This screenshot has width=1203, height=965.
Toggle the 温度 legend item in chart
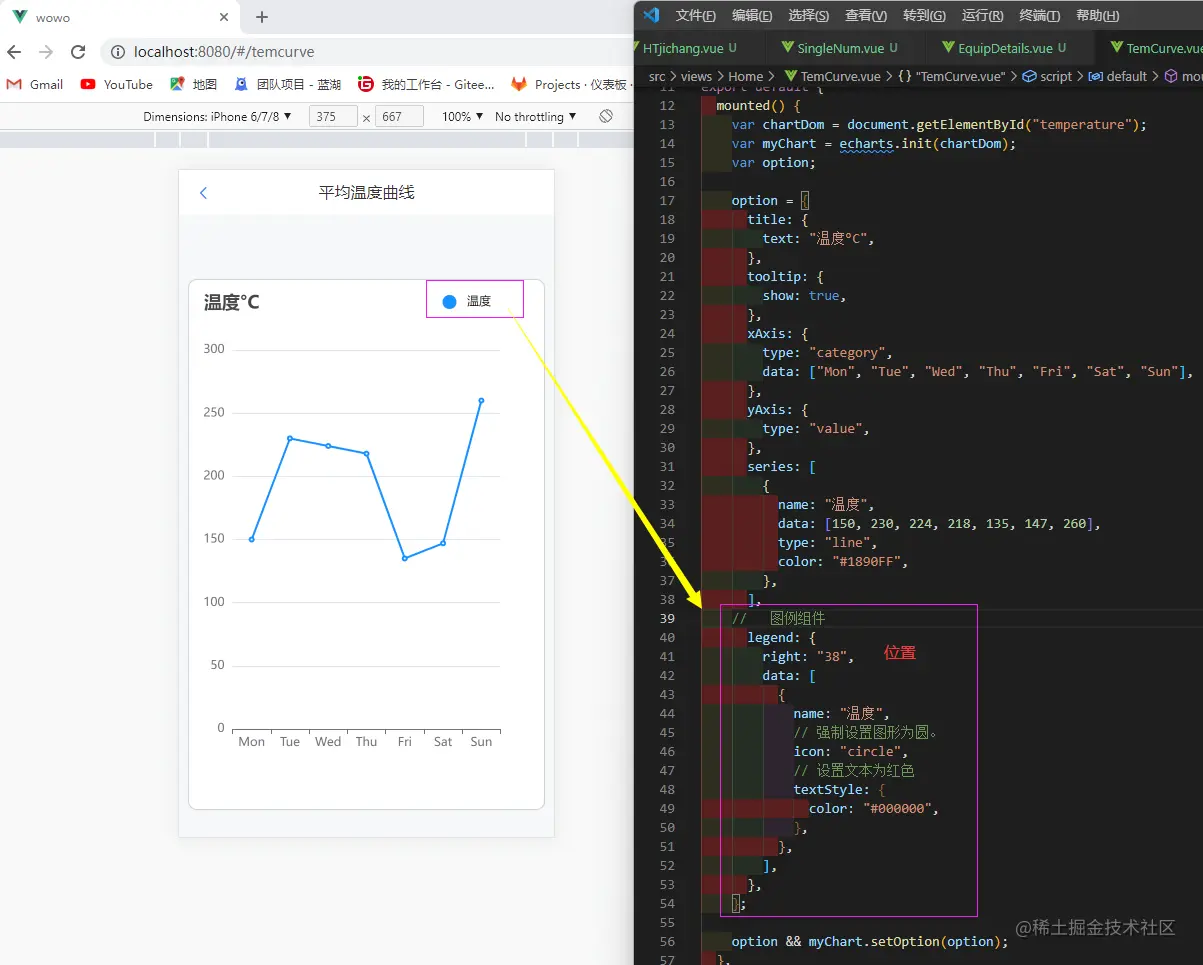tap(467, 301)
